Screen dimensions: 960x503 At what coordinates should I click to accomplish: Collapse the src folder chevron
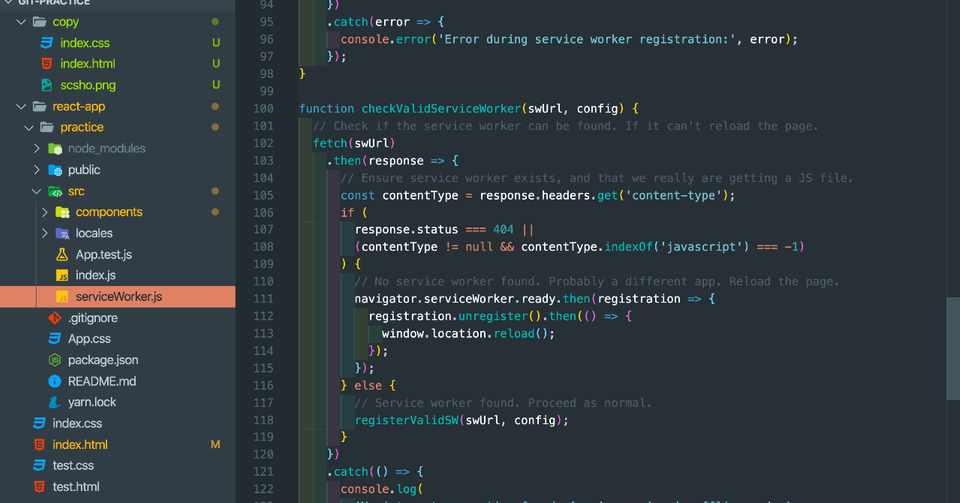(x=37, y=192)
